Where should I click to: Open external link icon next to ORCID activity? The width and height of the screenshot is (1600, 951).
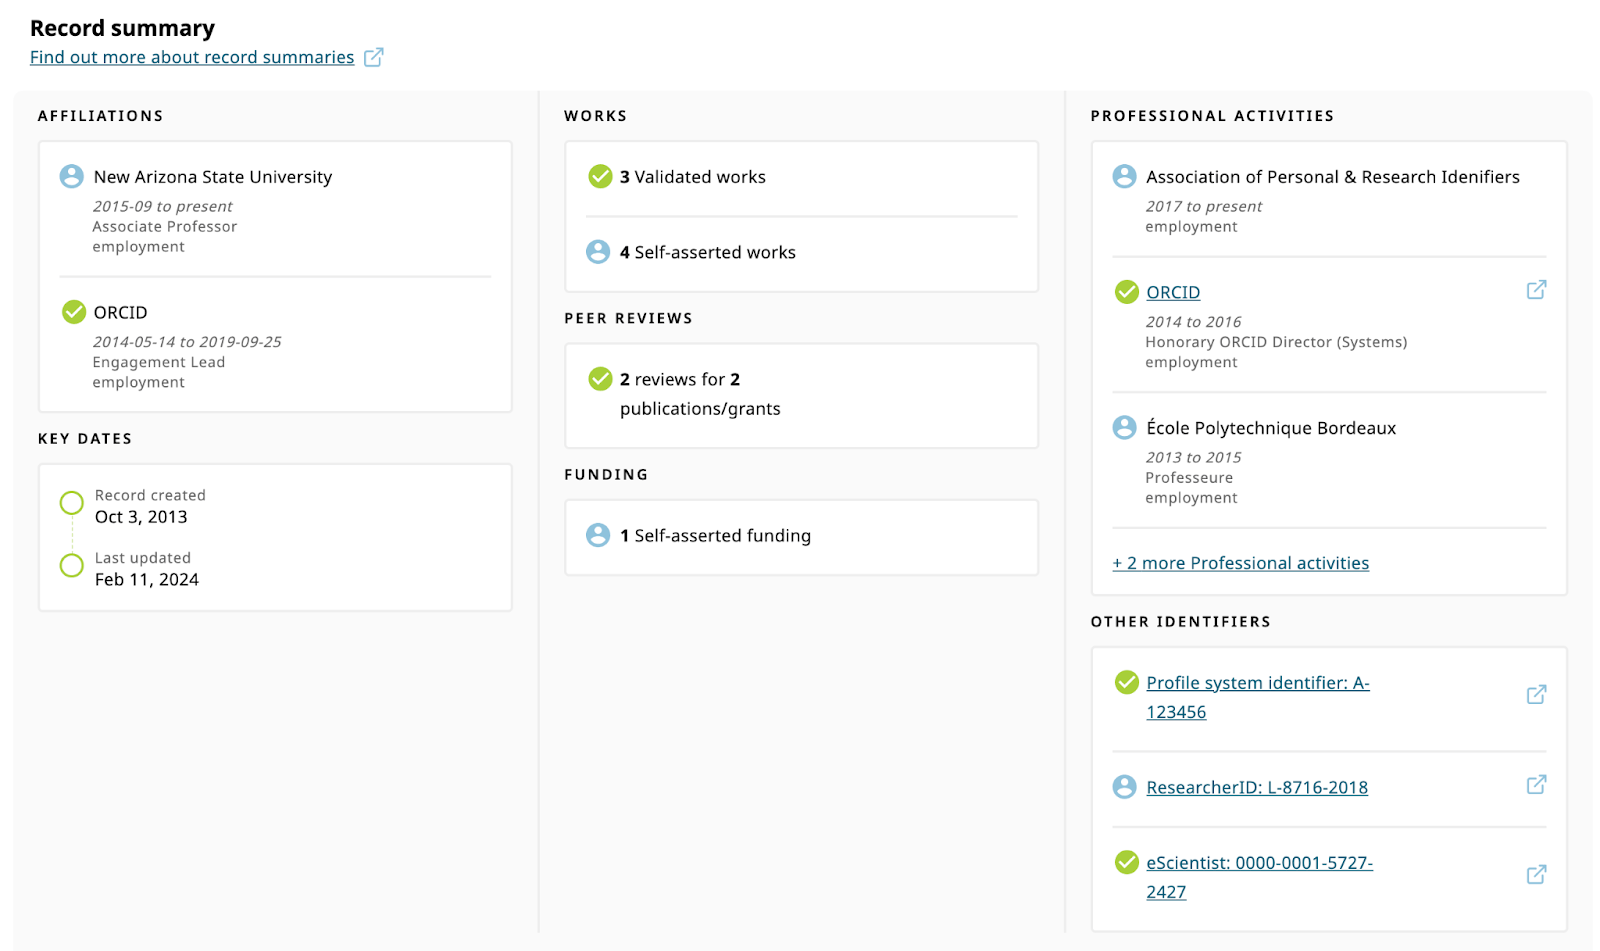[x=1536, y=290]
